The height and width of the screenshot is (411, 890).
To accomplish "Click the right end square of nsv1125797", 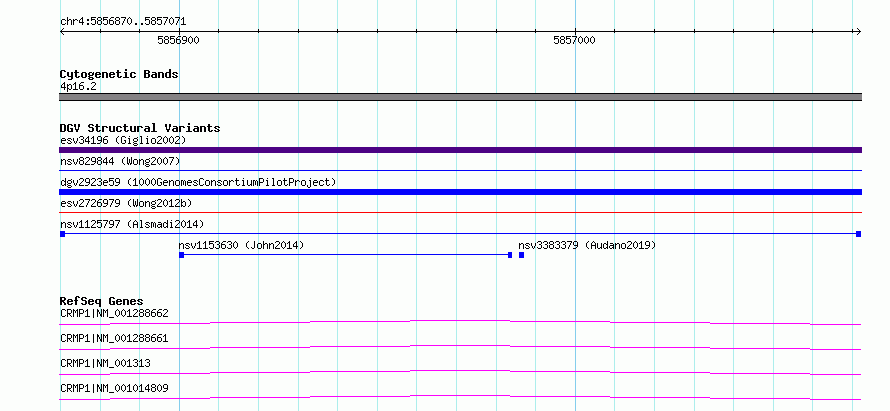I will coord(859,234).
